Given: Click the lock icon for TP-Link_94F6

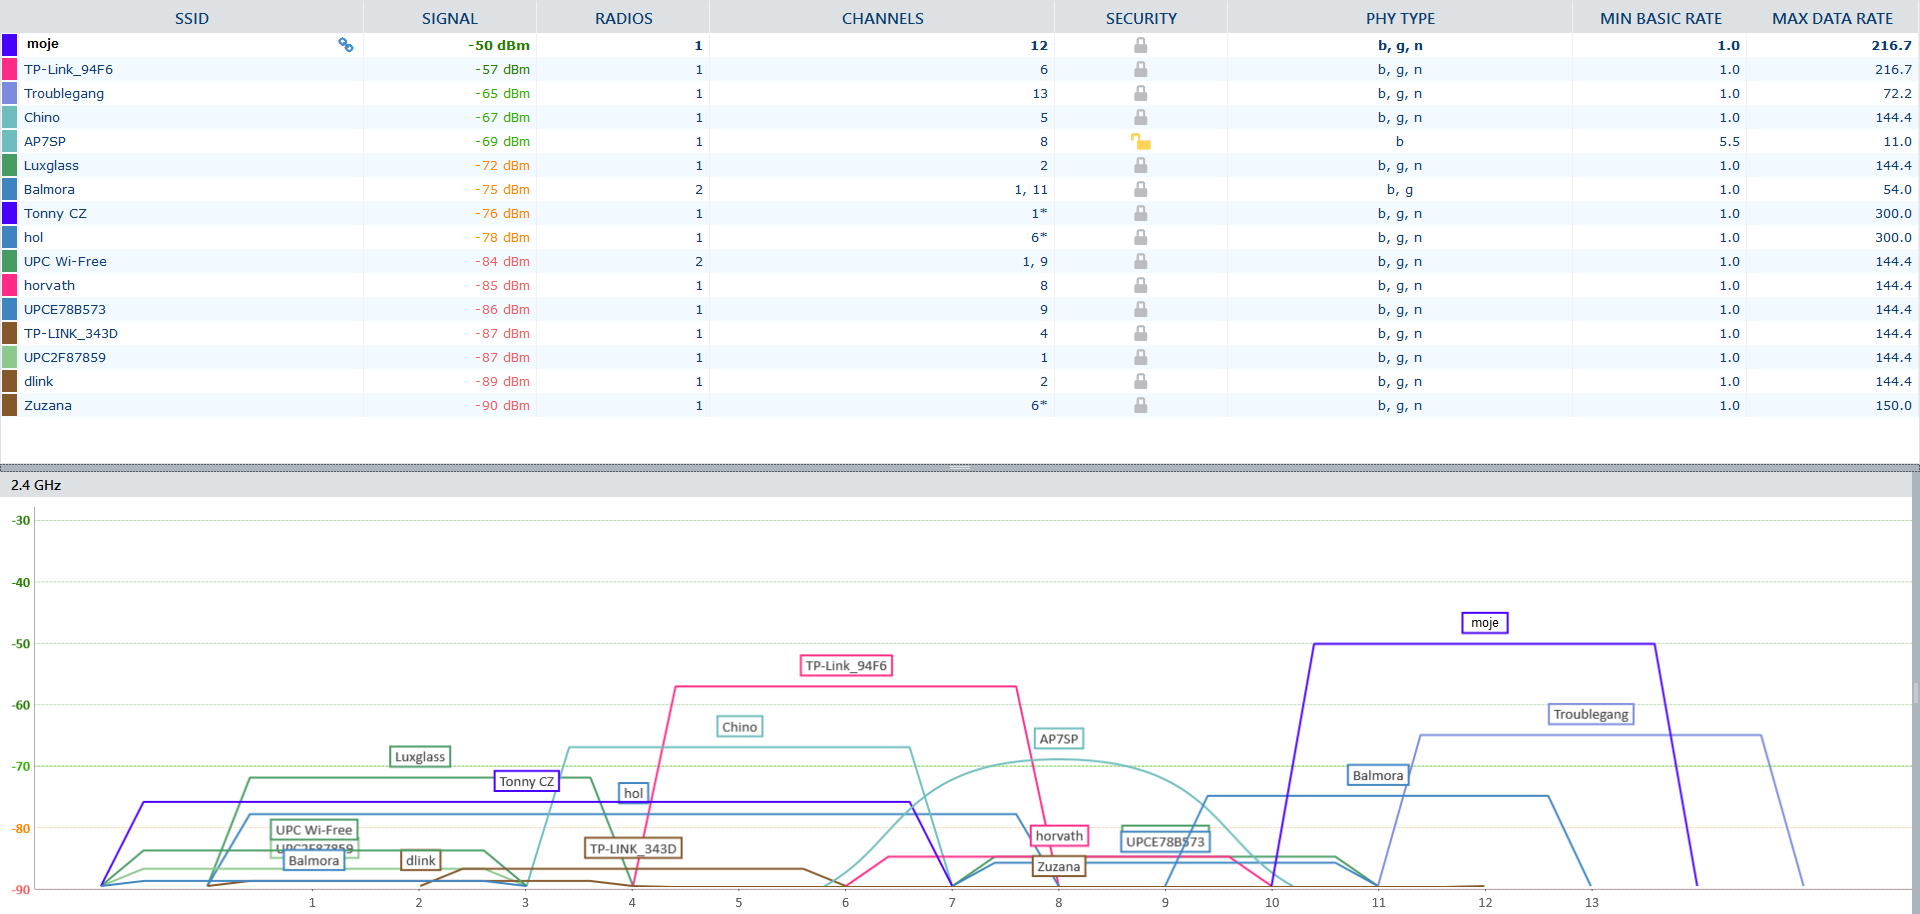Looking at the screenshot, I should (x=1140, y=69).
